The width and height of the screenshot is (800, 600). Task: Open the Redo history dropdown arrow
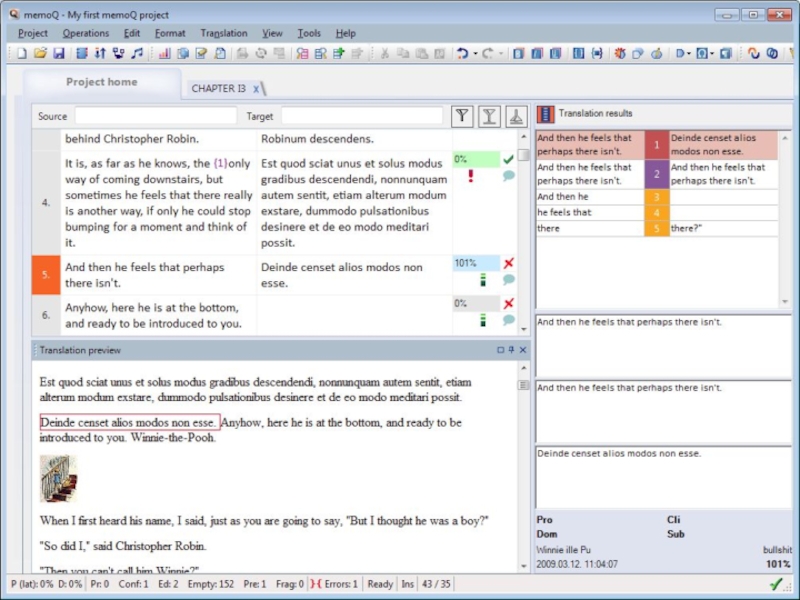pyautogui.click(x=501, y=53)
